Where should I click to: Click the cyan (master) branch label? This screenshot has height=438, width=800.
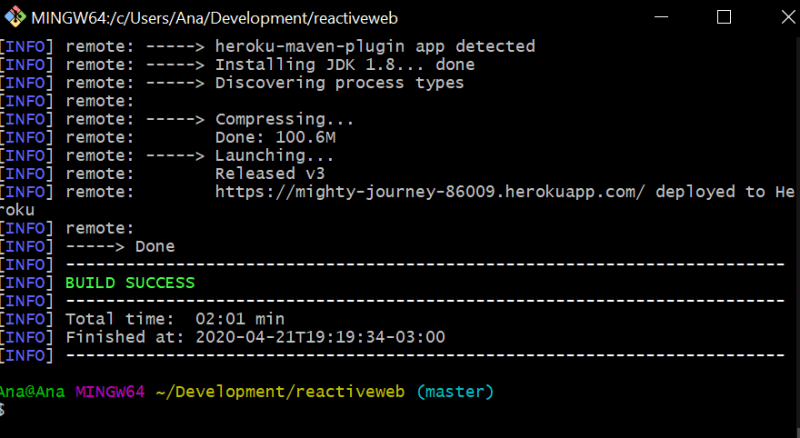pyautogui.click(x=455, y=391)
